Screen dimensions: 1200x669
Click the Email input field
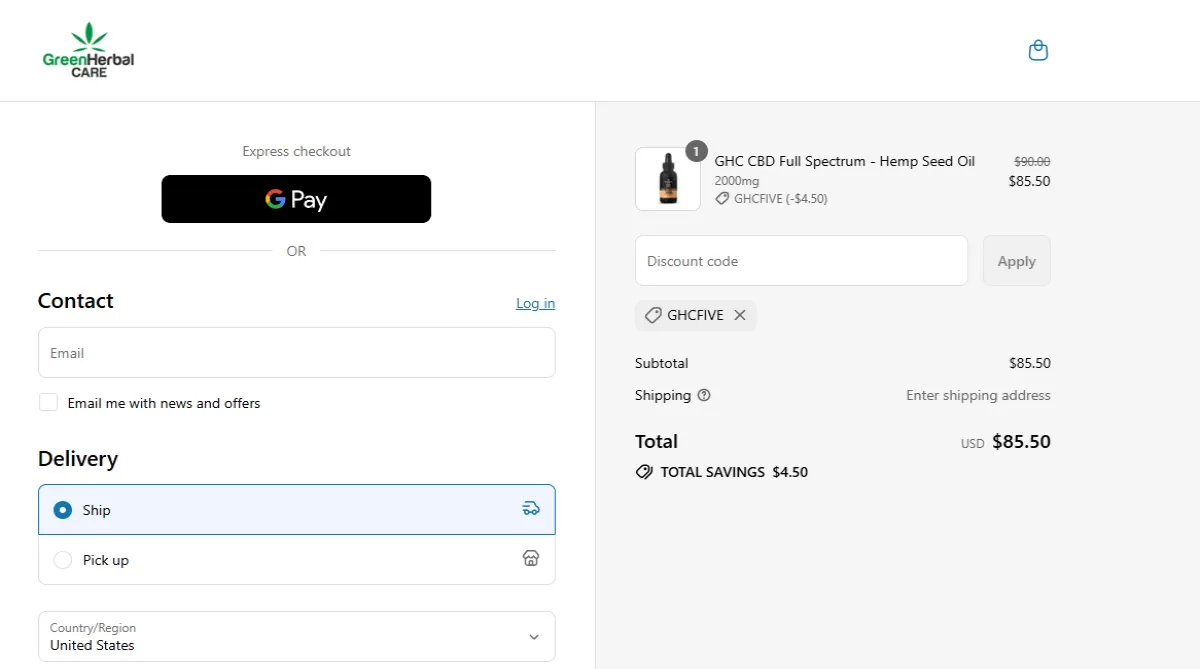point(296,352)
